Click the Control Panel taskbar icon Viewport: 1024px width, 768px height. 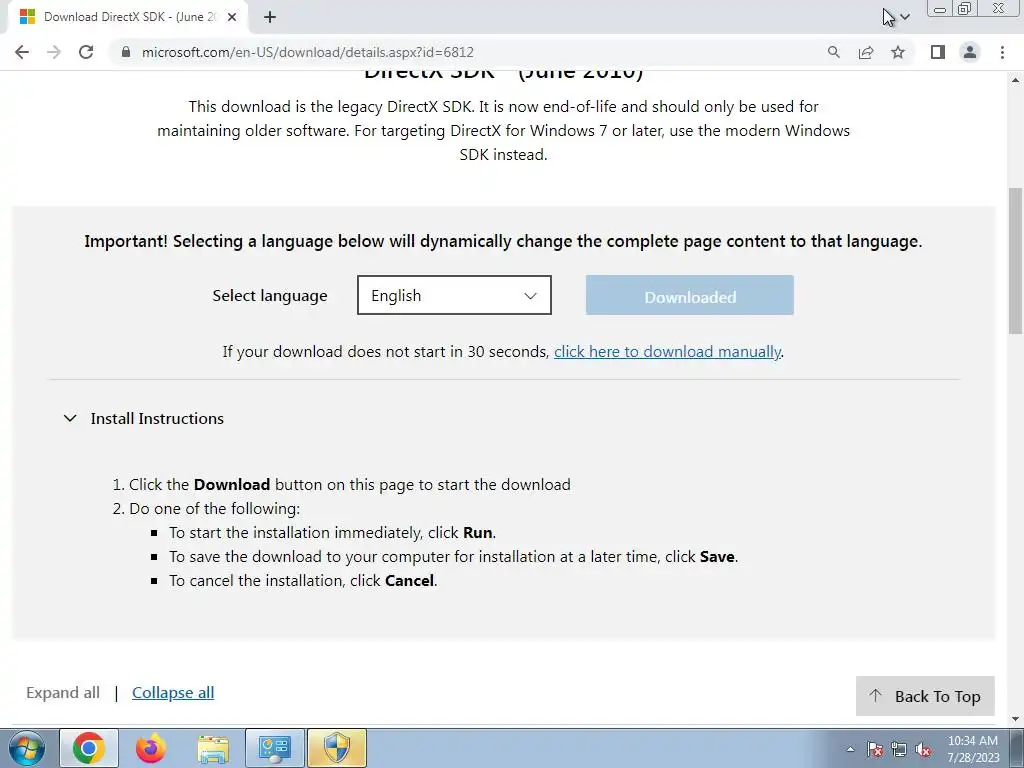coord(274,748)
